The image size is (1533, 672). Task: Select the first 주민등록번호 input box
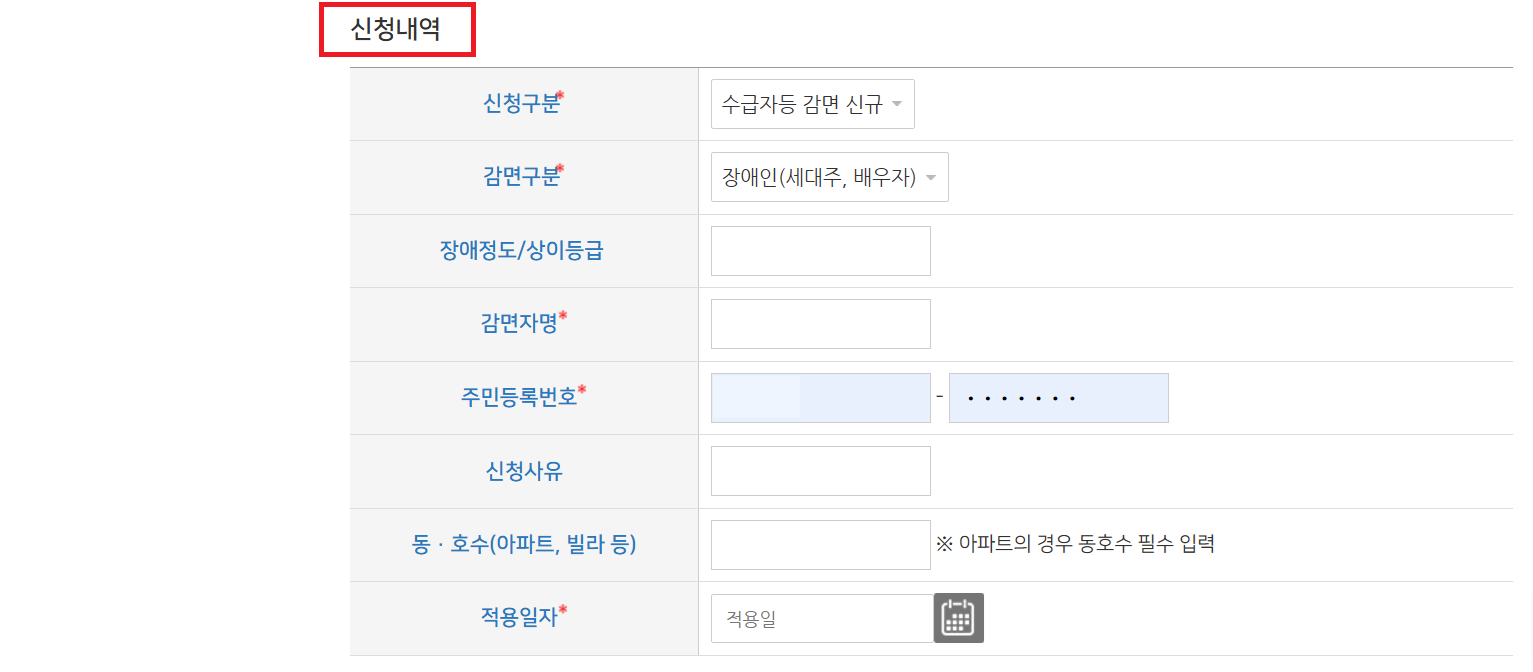coord(820,397)
